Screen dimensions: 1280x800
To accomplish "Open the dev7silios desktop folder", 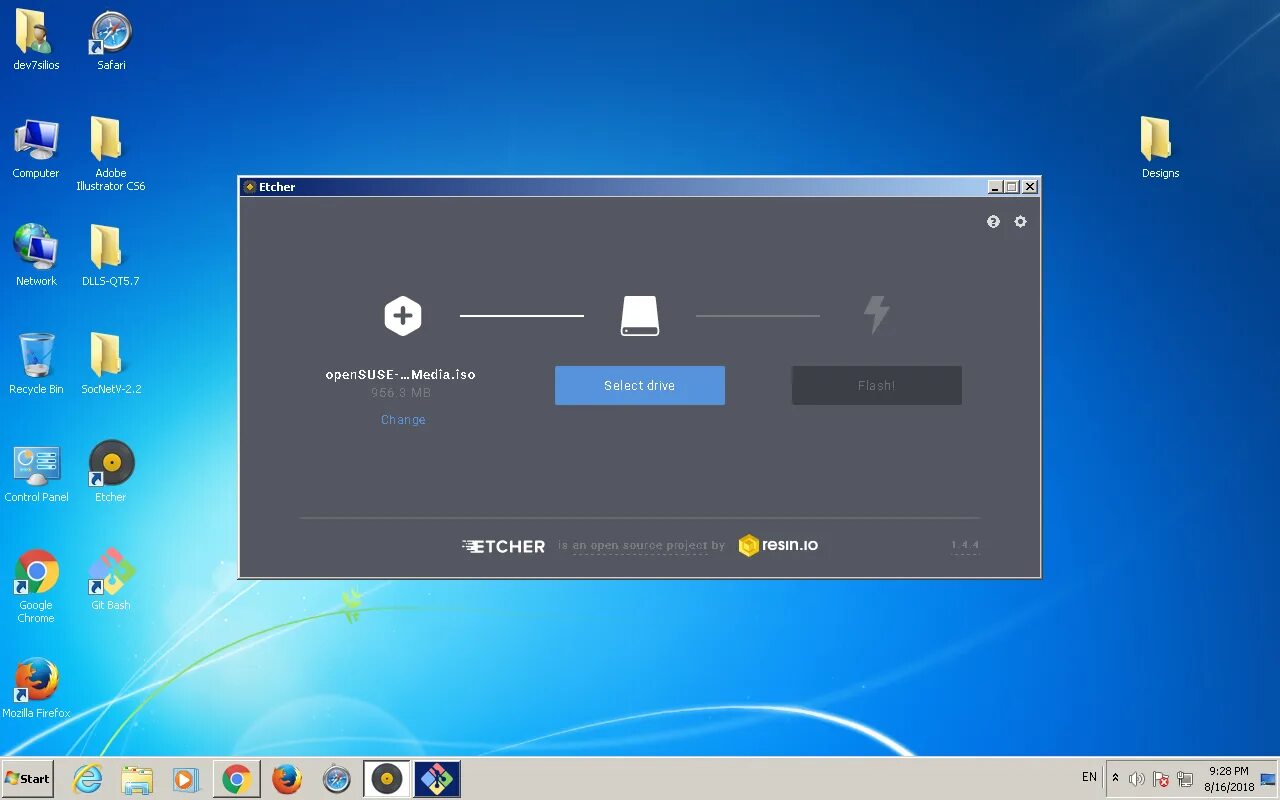I will click(36, 41).
